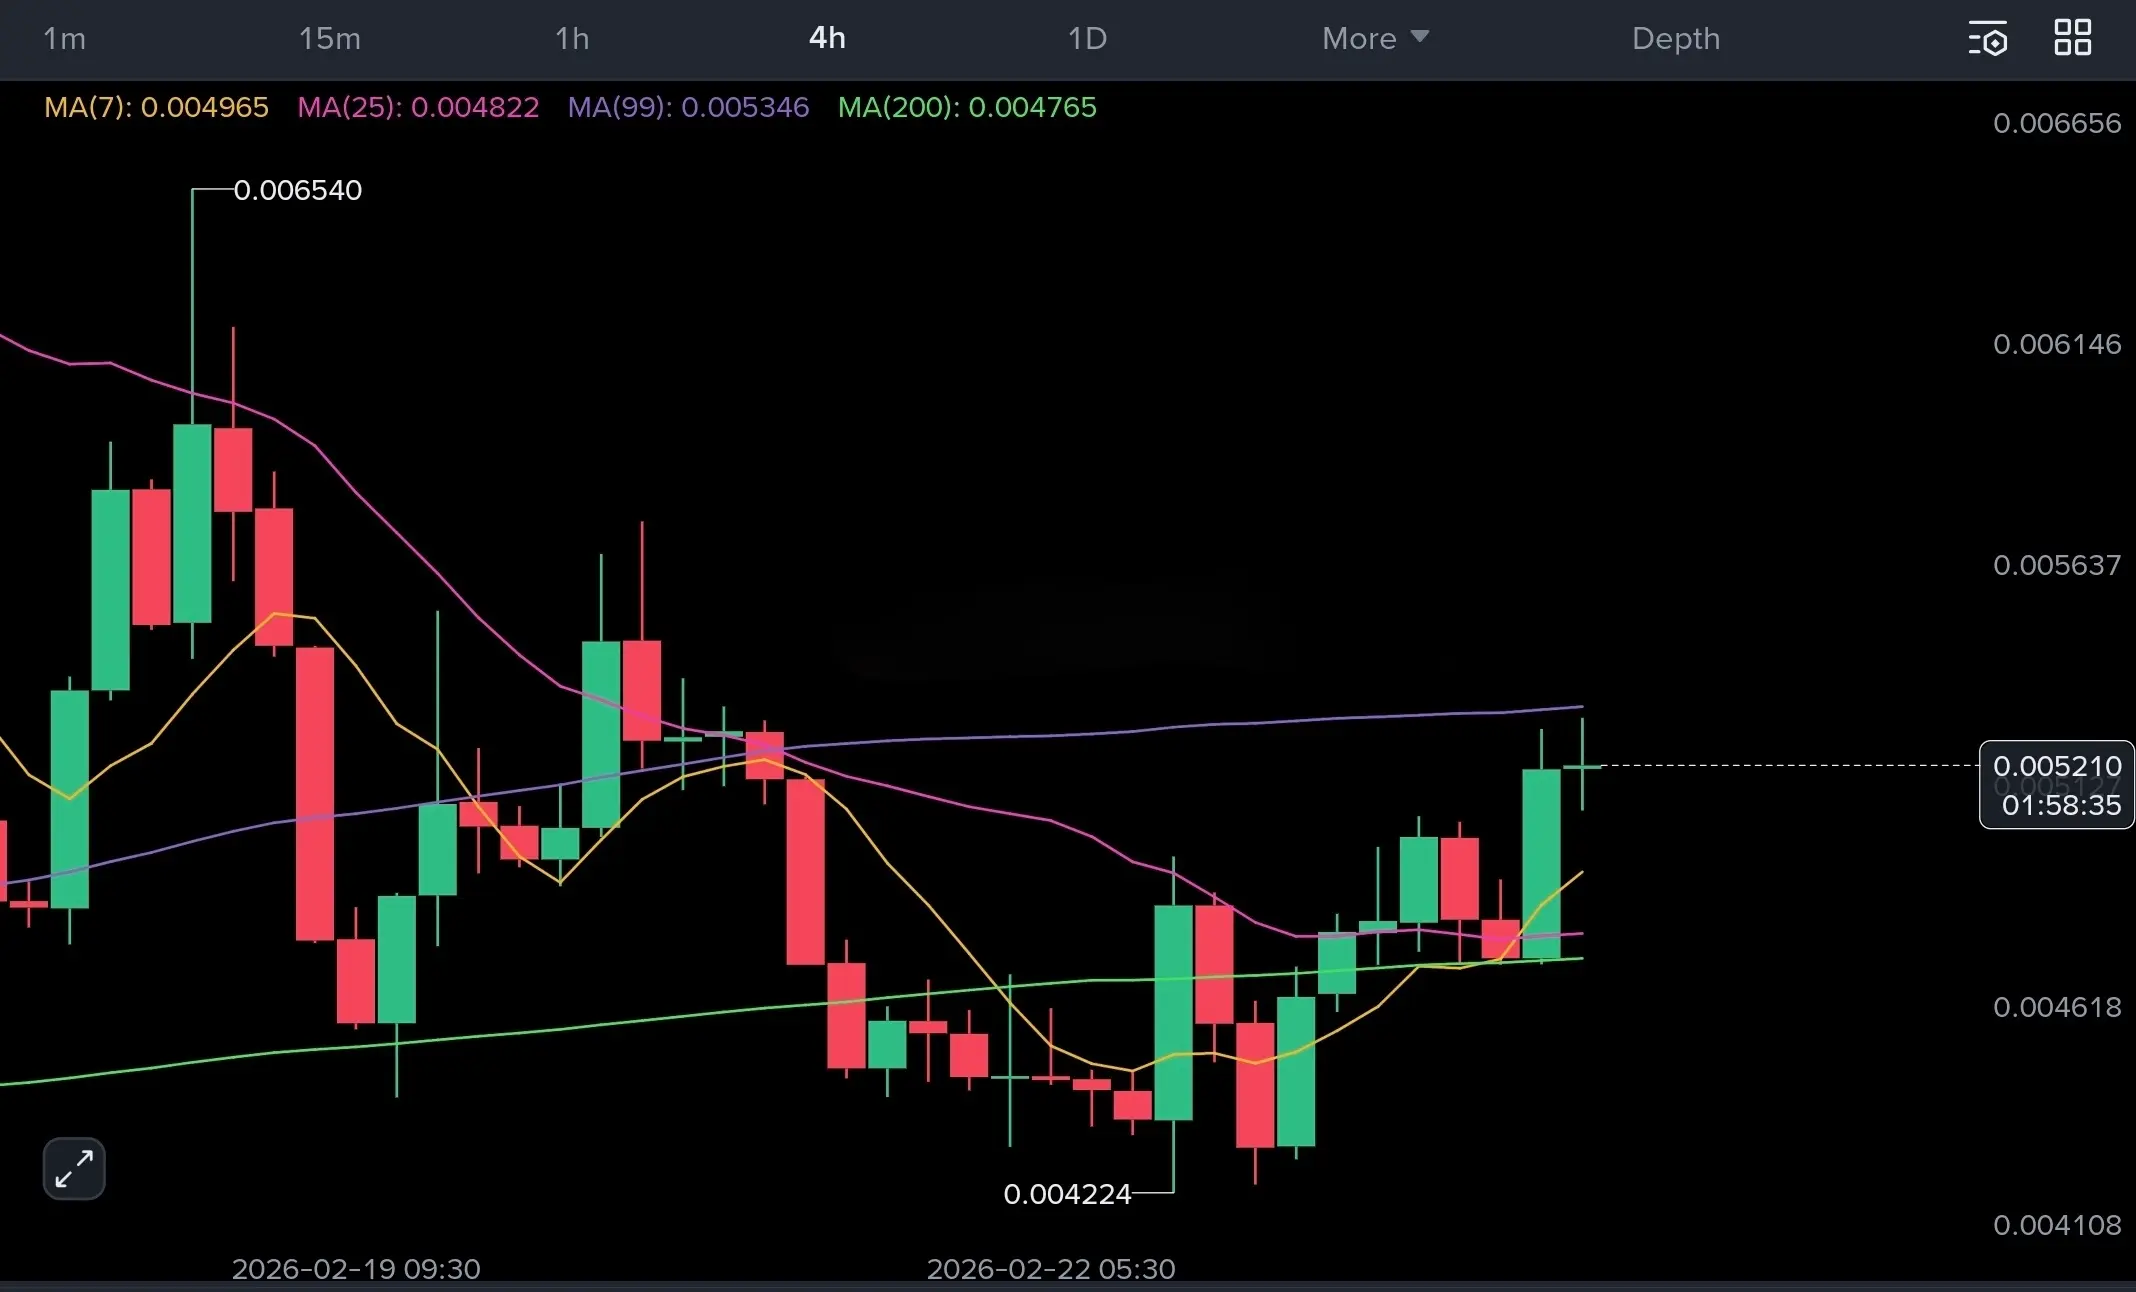Click the 0.004224 low price marker
The width and height of the screenshot is (2136, 1292).
pos(1067,1194)
